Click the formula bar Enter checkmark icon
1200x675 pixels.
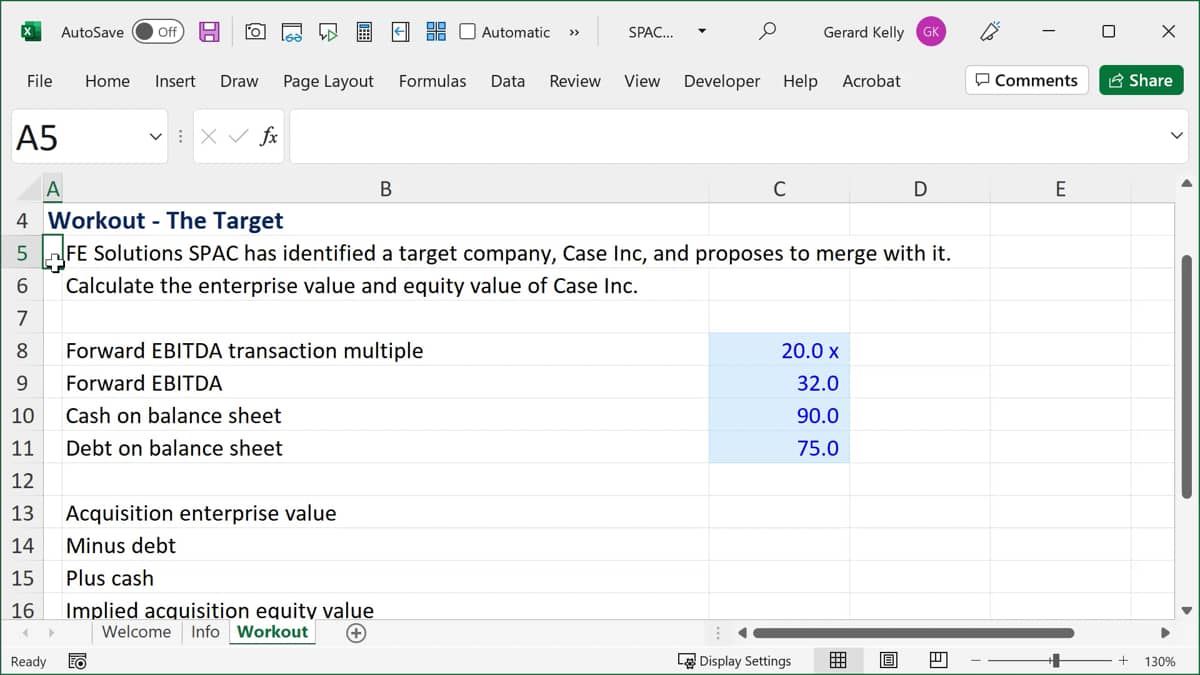pos(238,137)
